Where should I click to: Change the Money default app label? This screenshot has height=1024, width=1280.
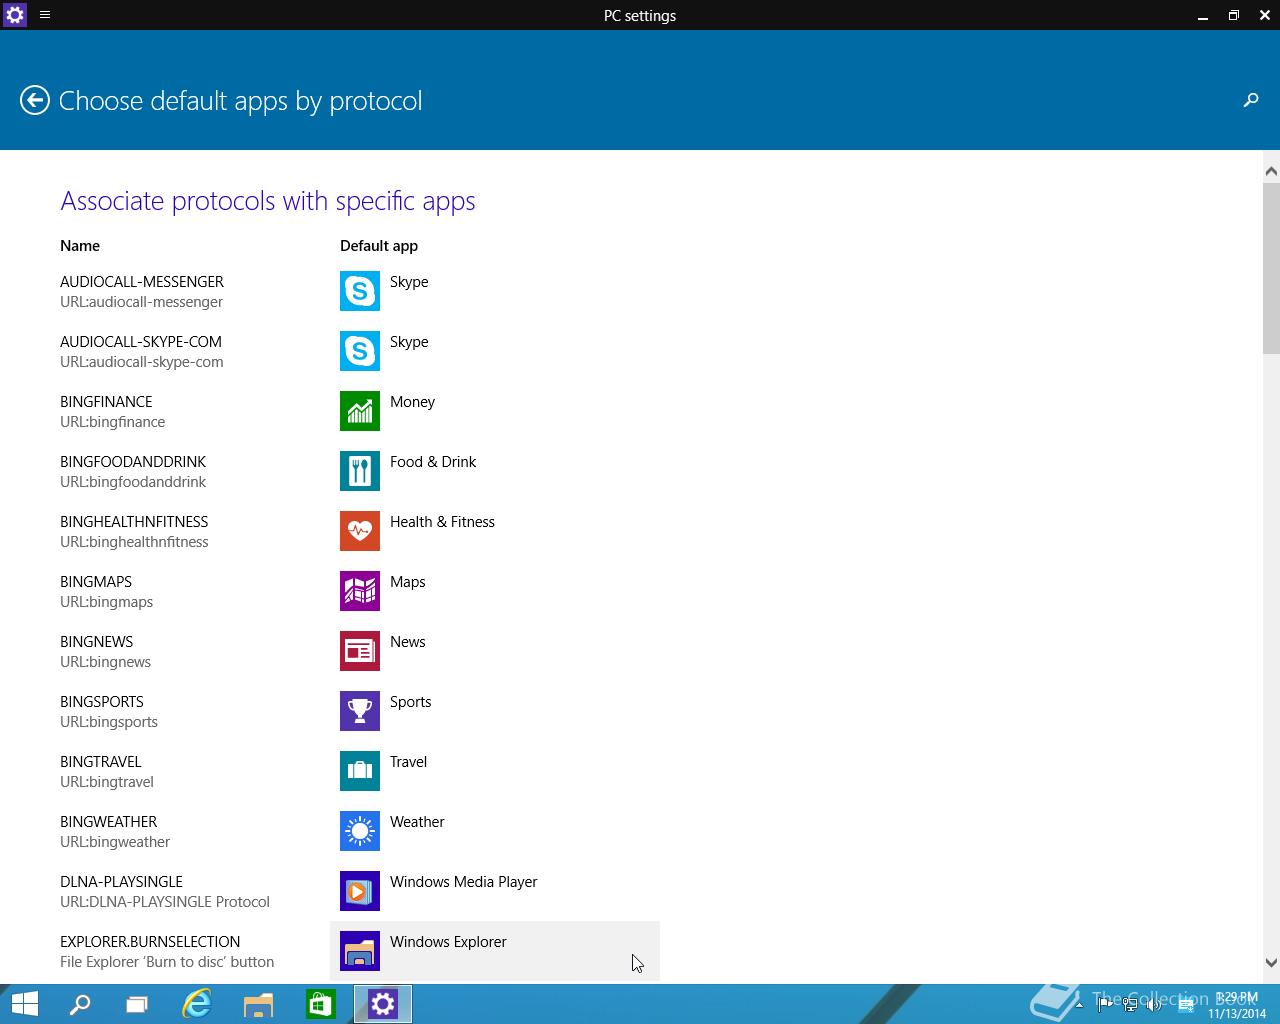(412, 402)
